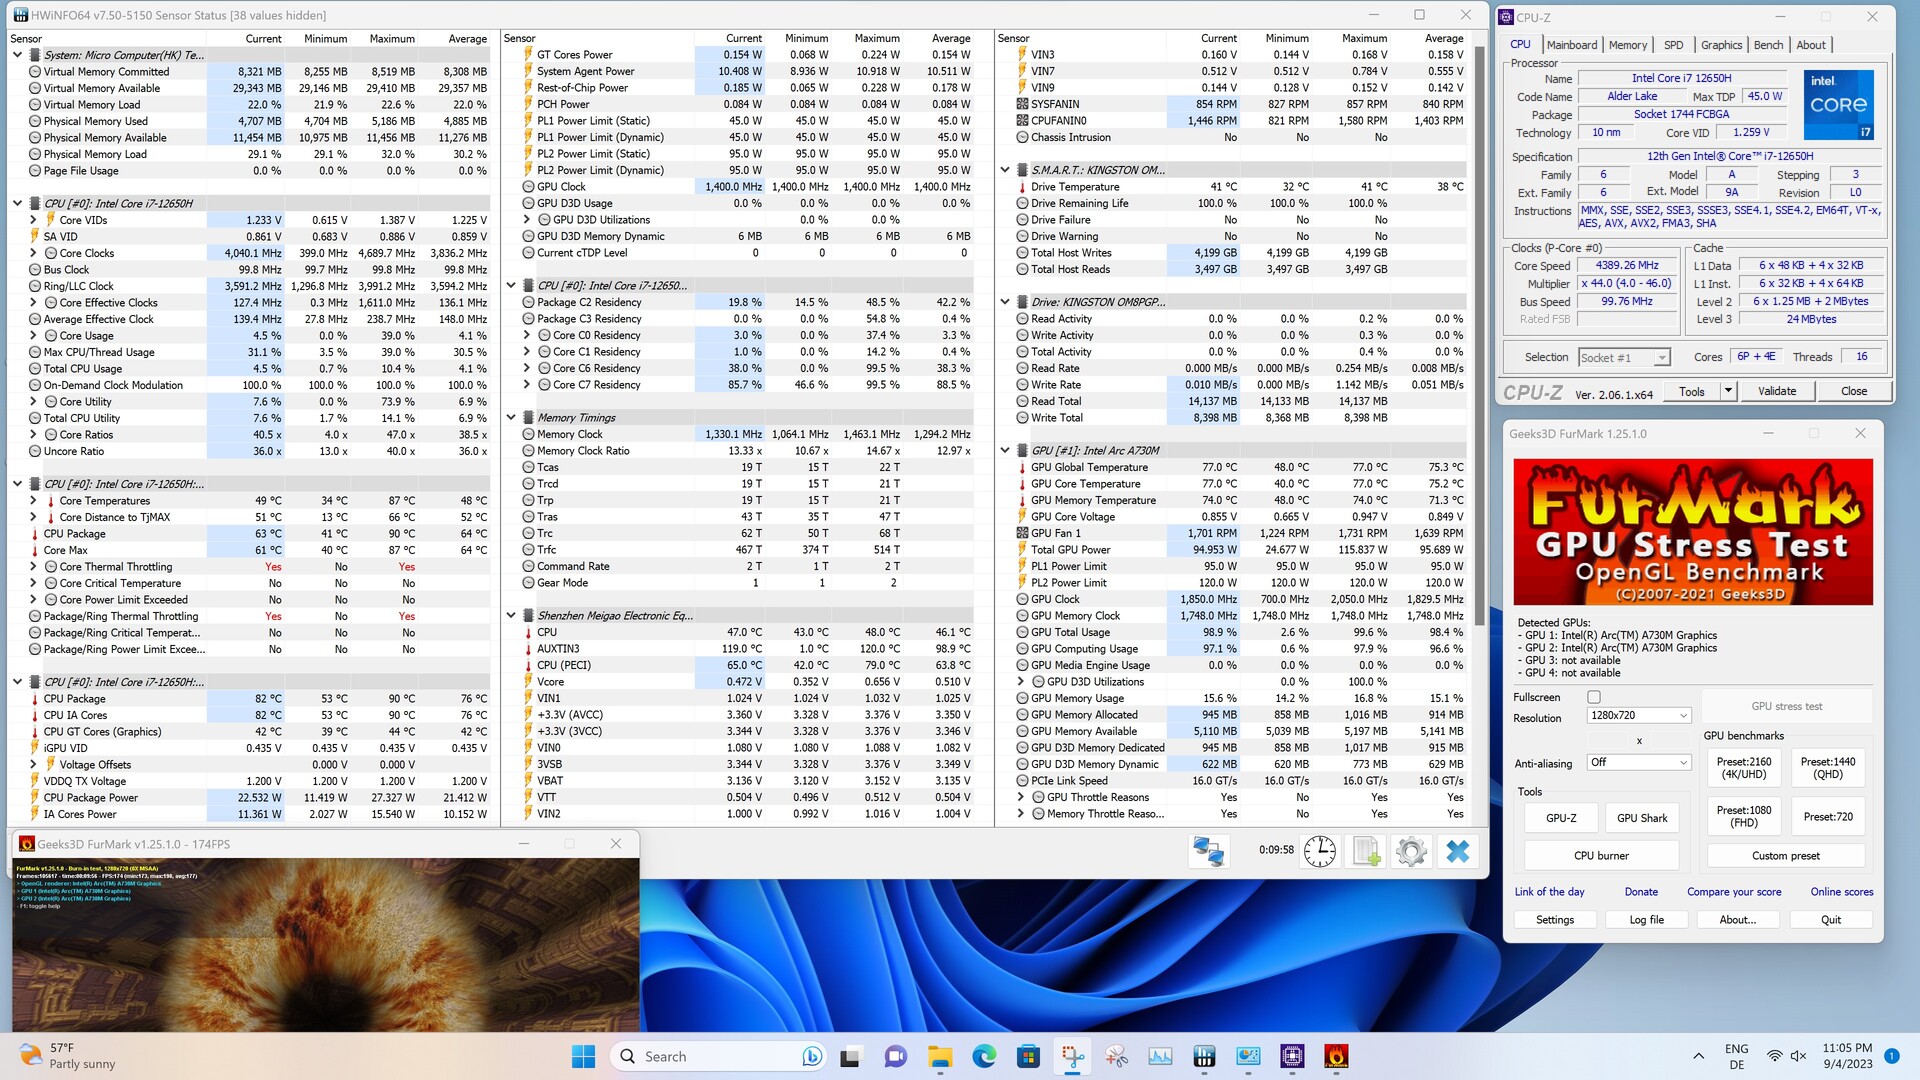Open the CPU-Z Socket selection dropdown
The image size is (1920, 1080).
[1624, 357]
